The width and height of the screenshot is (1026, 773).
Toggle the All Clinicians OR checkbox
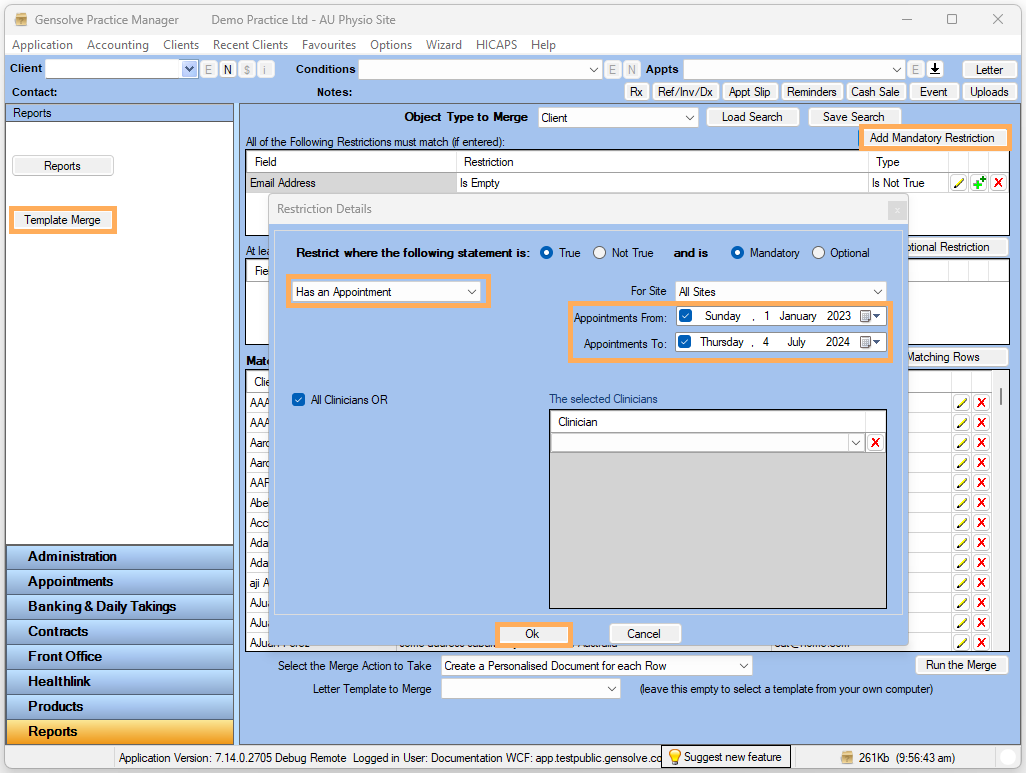[x=298, y=399]
